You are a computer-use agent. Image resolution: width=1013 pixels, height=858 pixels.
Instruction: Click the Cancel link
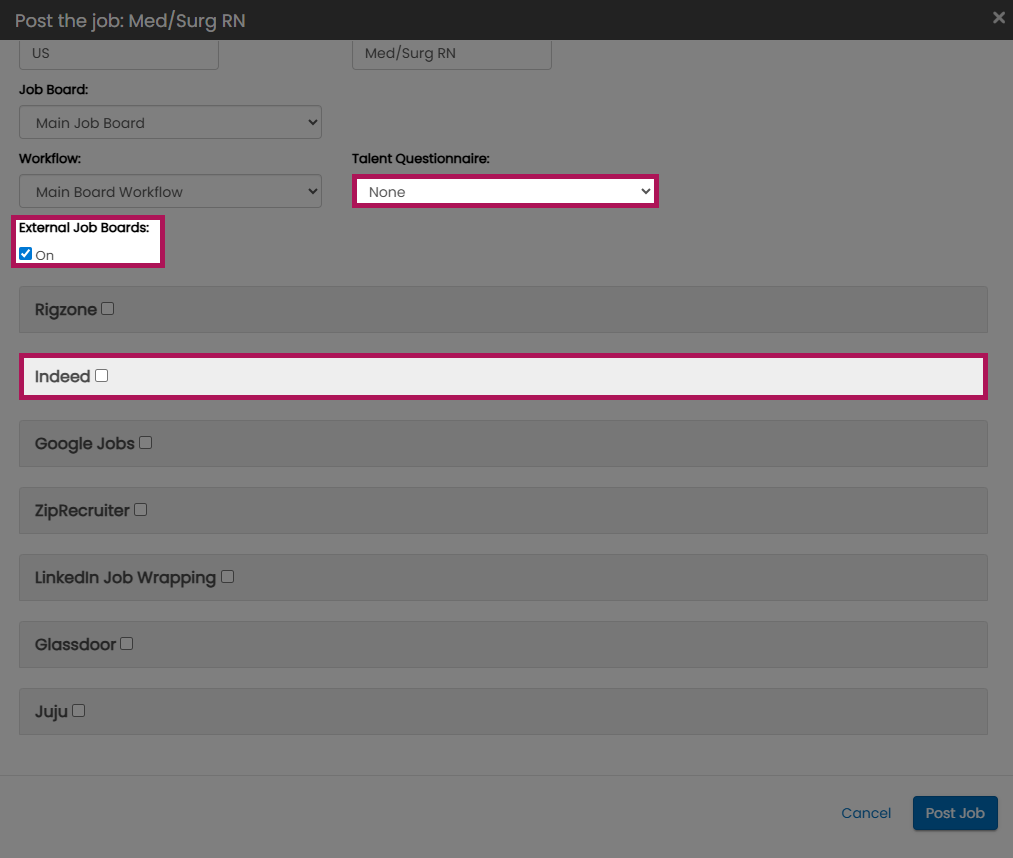pos(866,813)
